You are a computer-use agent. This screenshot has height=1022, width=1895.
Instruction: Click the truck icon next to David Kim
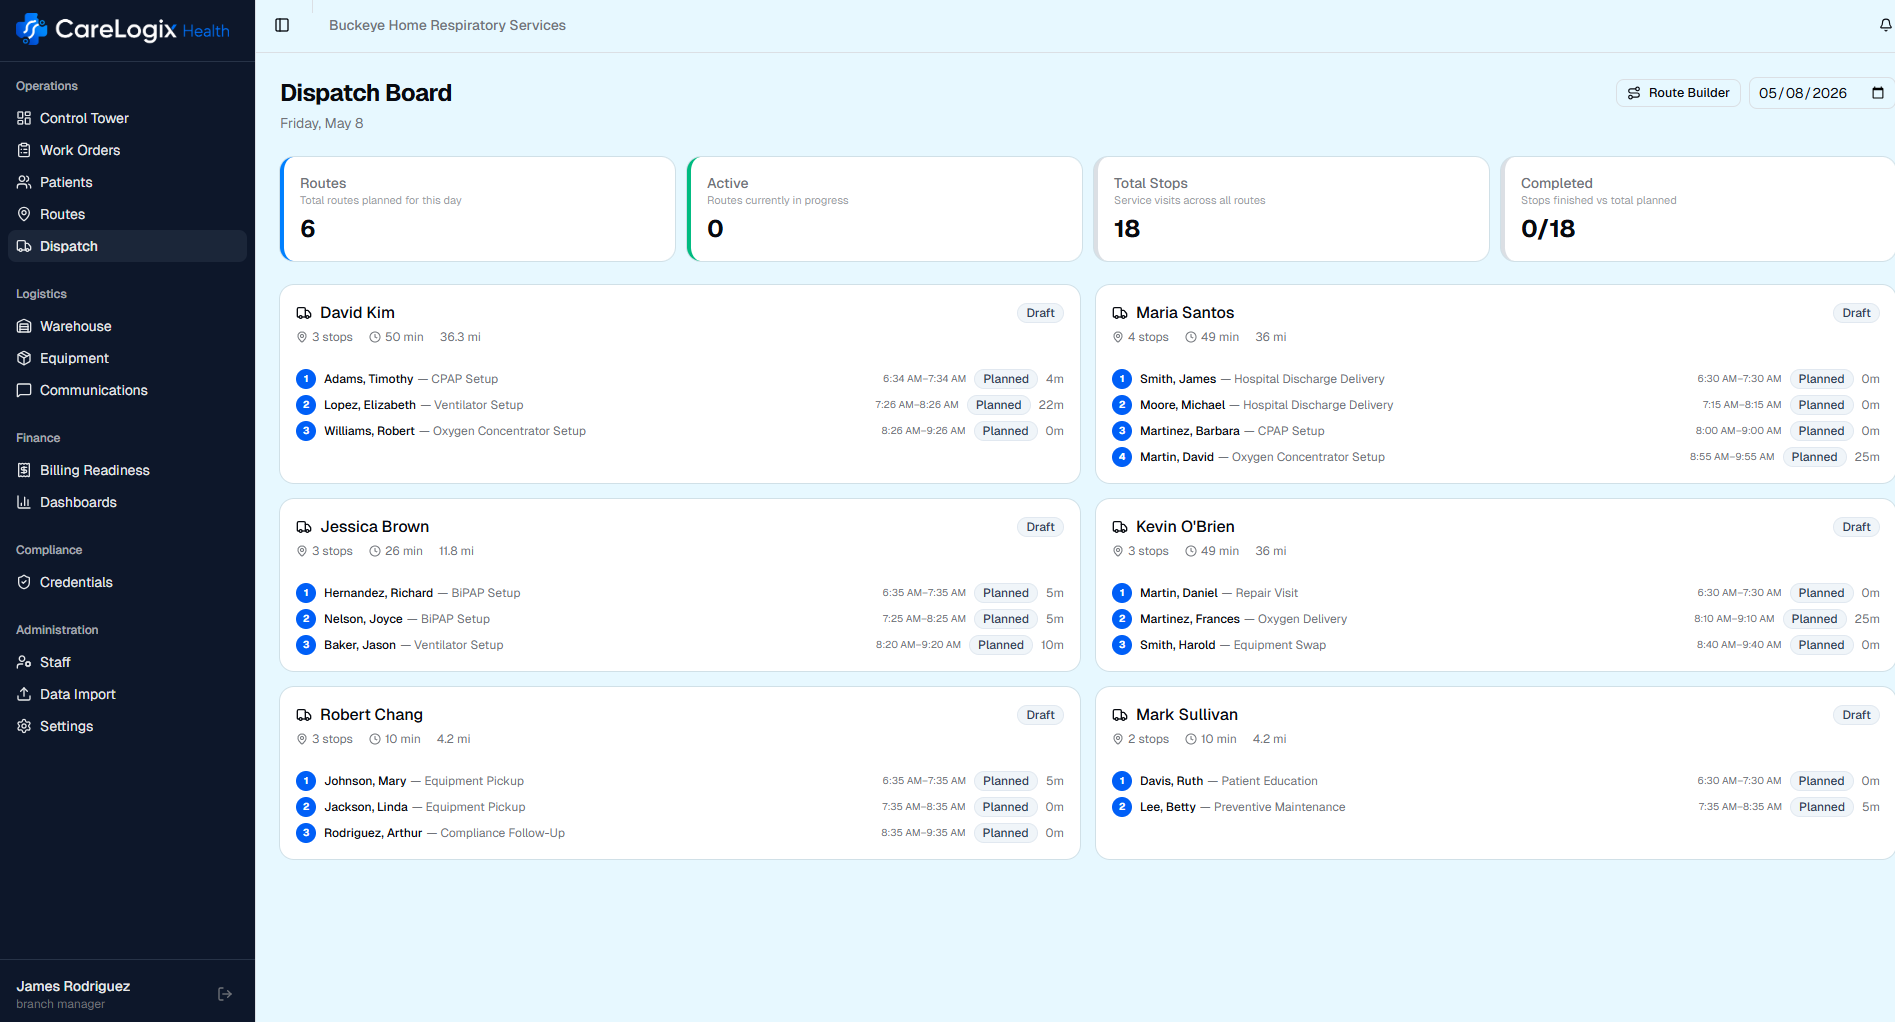point(304,313)
